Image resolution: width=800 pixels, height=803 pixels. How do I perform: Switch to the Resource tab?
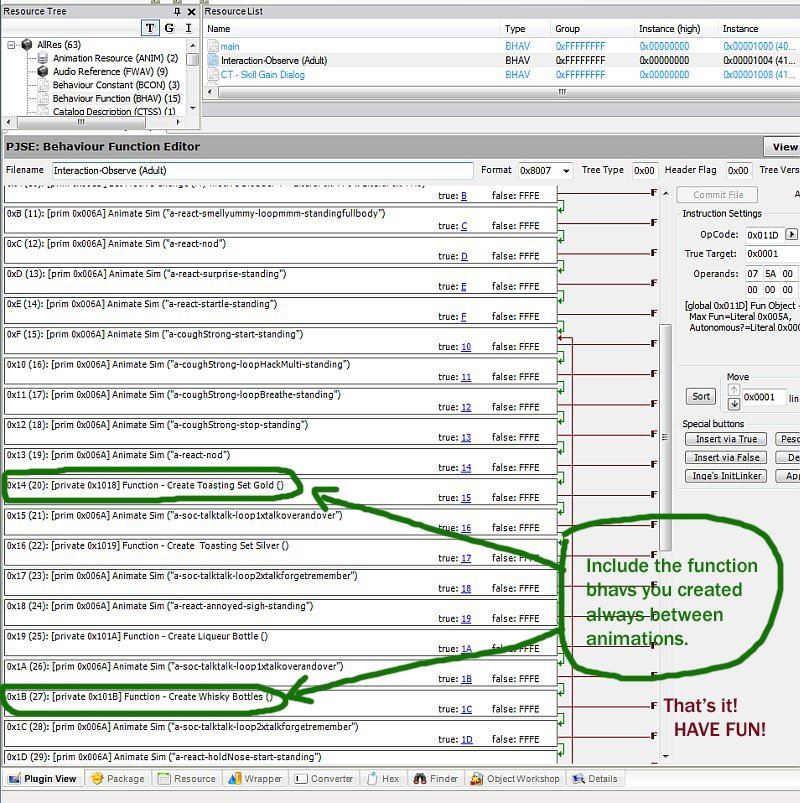click(187, 778)
